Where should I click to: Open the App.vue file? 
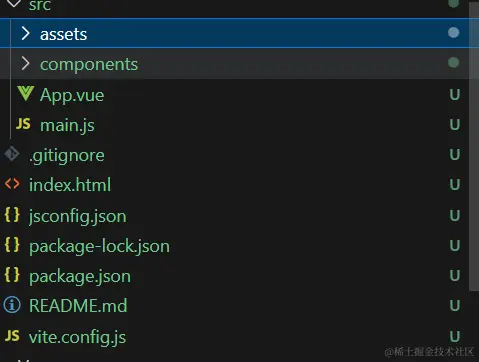[x=72, y=95]
